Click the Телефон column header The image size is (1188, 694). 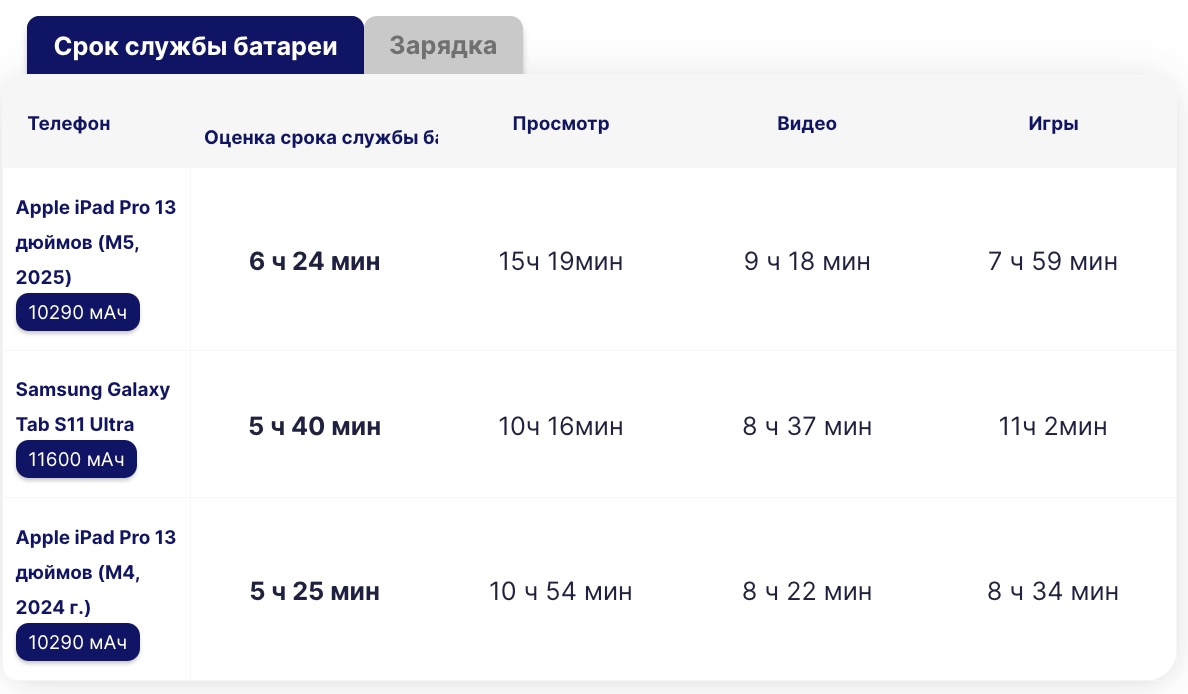click(69, 124)
